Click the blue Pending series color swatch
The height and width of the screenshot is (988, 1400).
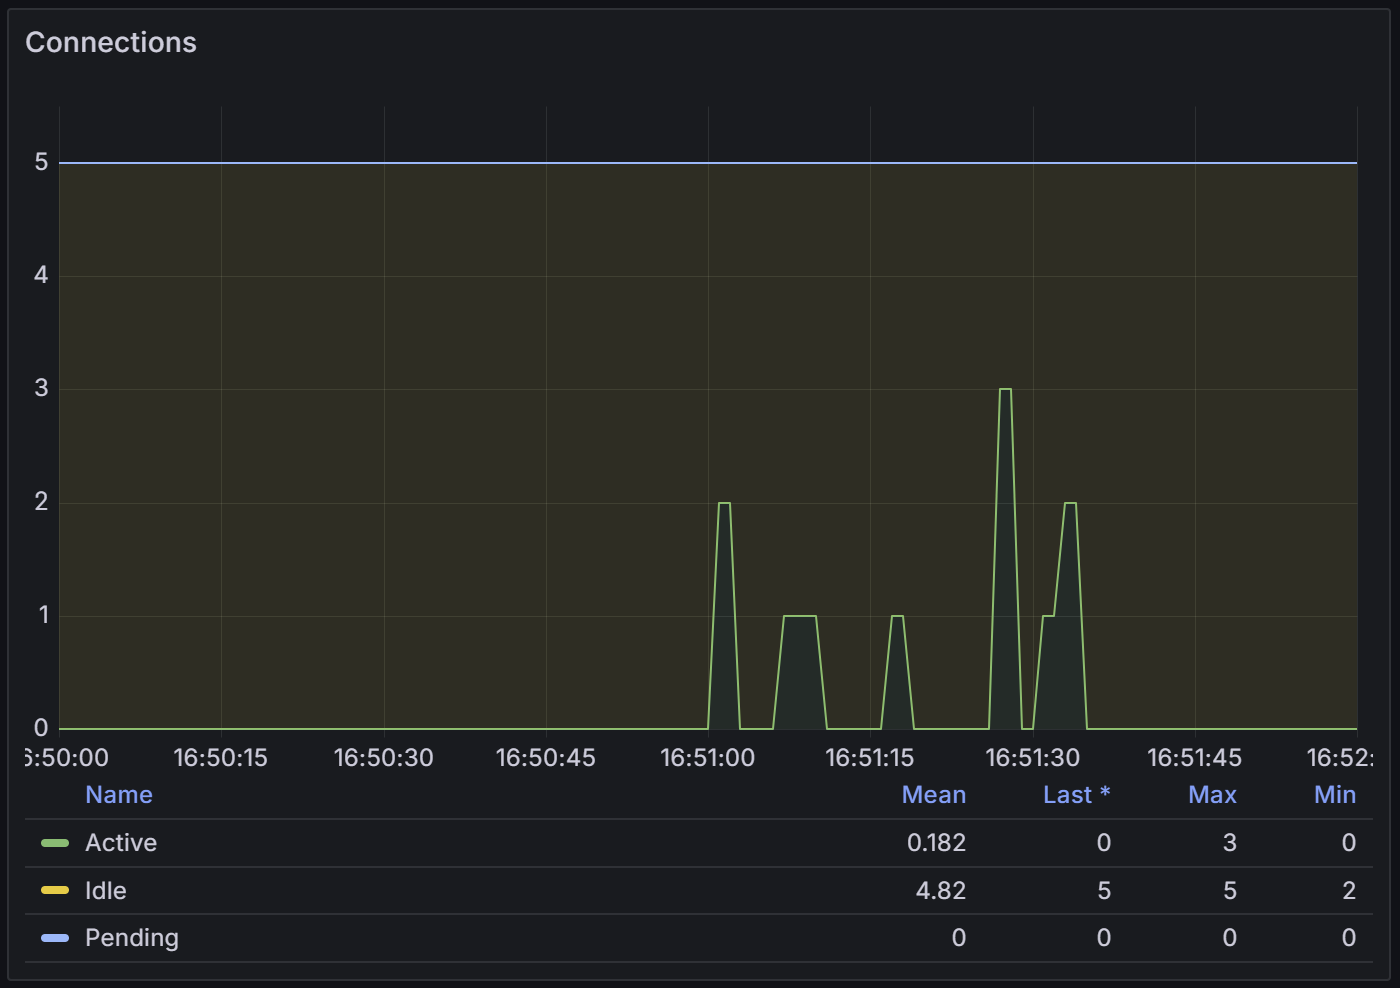[55, 938]
